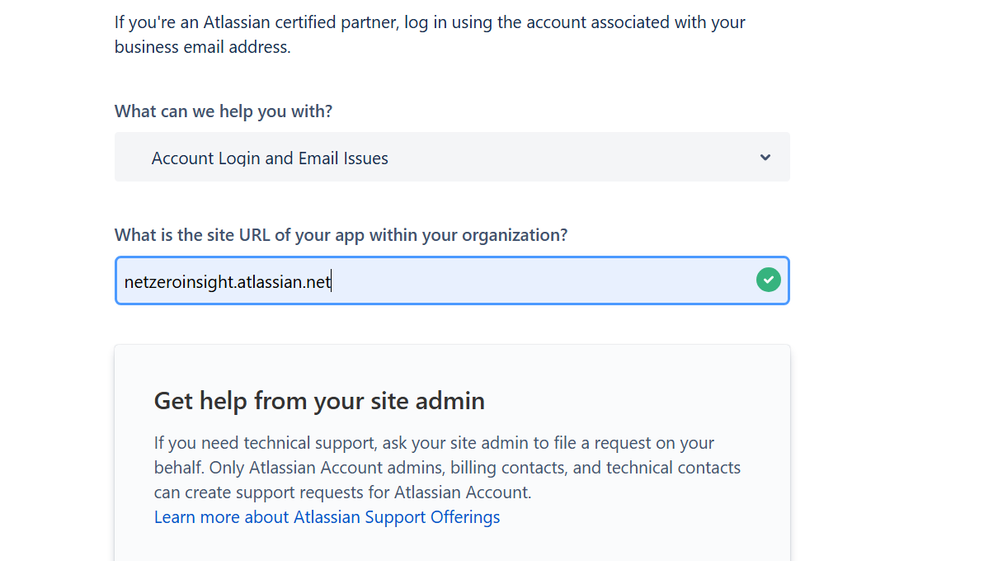Place cursor on the netzeroinsight.atlassian.net text
The image size is (998, 561).
tap(227, 282)
